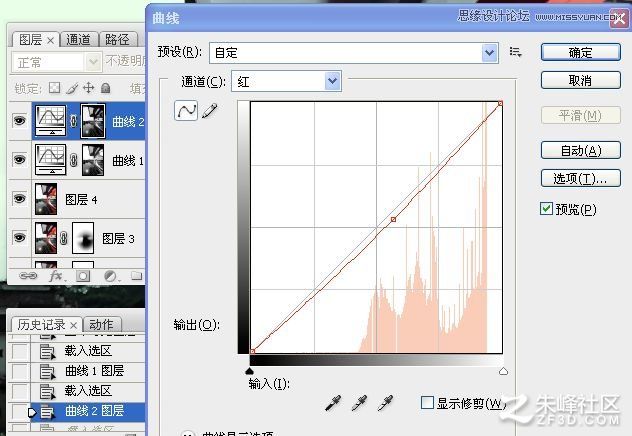Open the 预设(R) preset dropdown
This screenshot has width=632, height=436.
click(490, 52)
